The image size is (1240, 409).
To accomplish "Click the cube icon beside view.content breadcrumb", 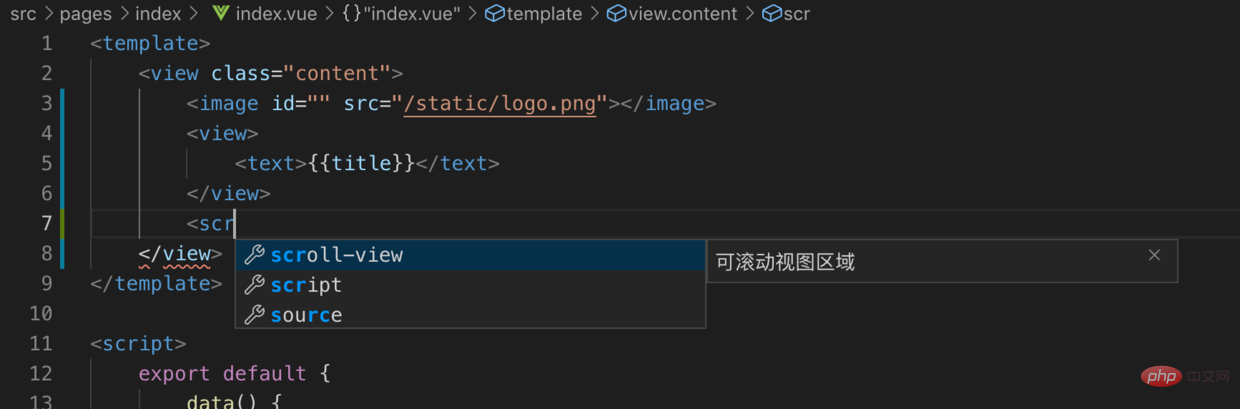I will click(x=616, y=14).
